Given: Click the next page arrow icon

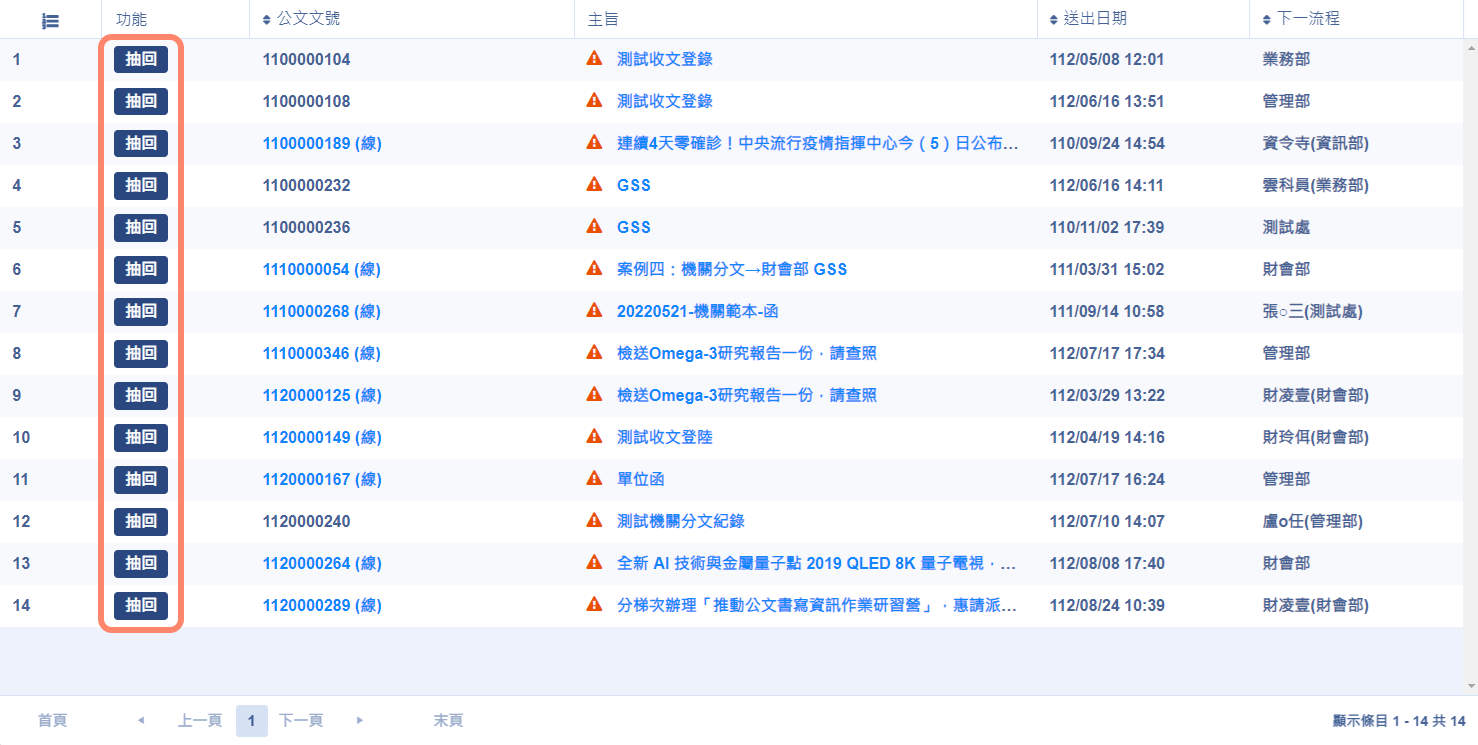Looking at the screenshot, I should tap(360, 720).
